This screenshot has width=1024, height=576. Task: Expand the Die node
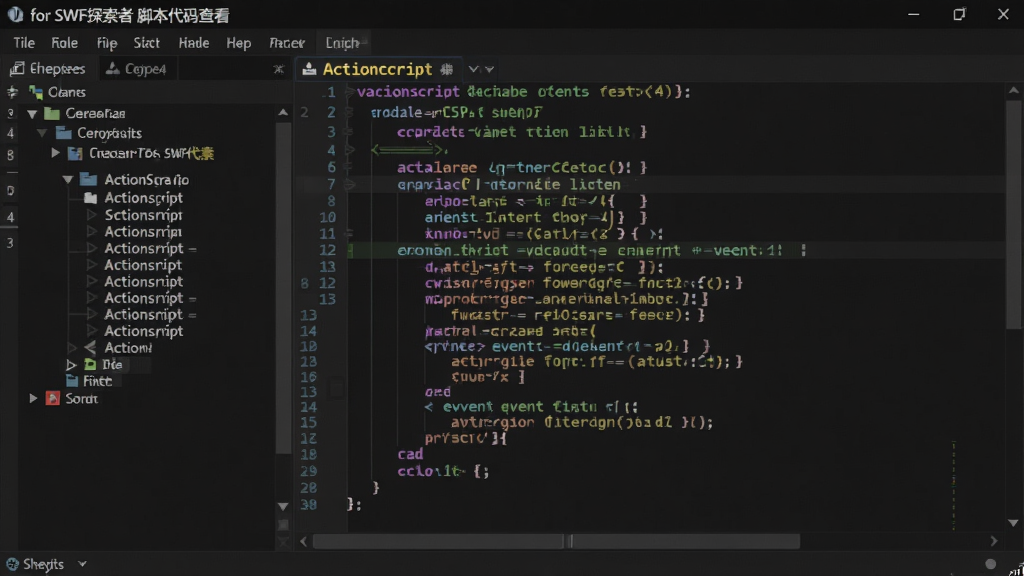tap(71, 365)
